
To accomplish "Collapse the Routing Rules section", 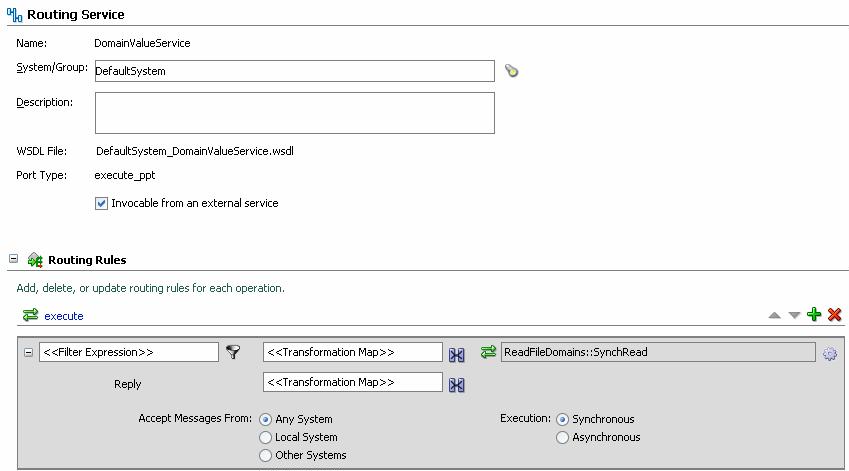I will coord(13,259).
